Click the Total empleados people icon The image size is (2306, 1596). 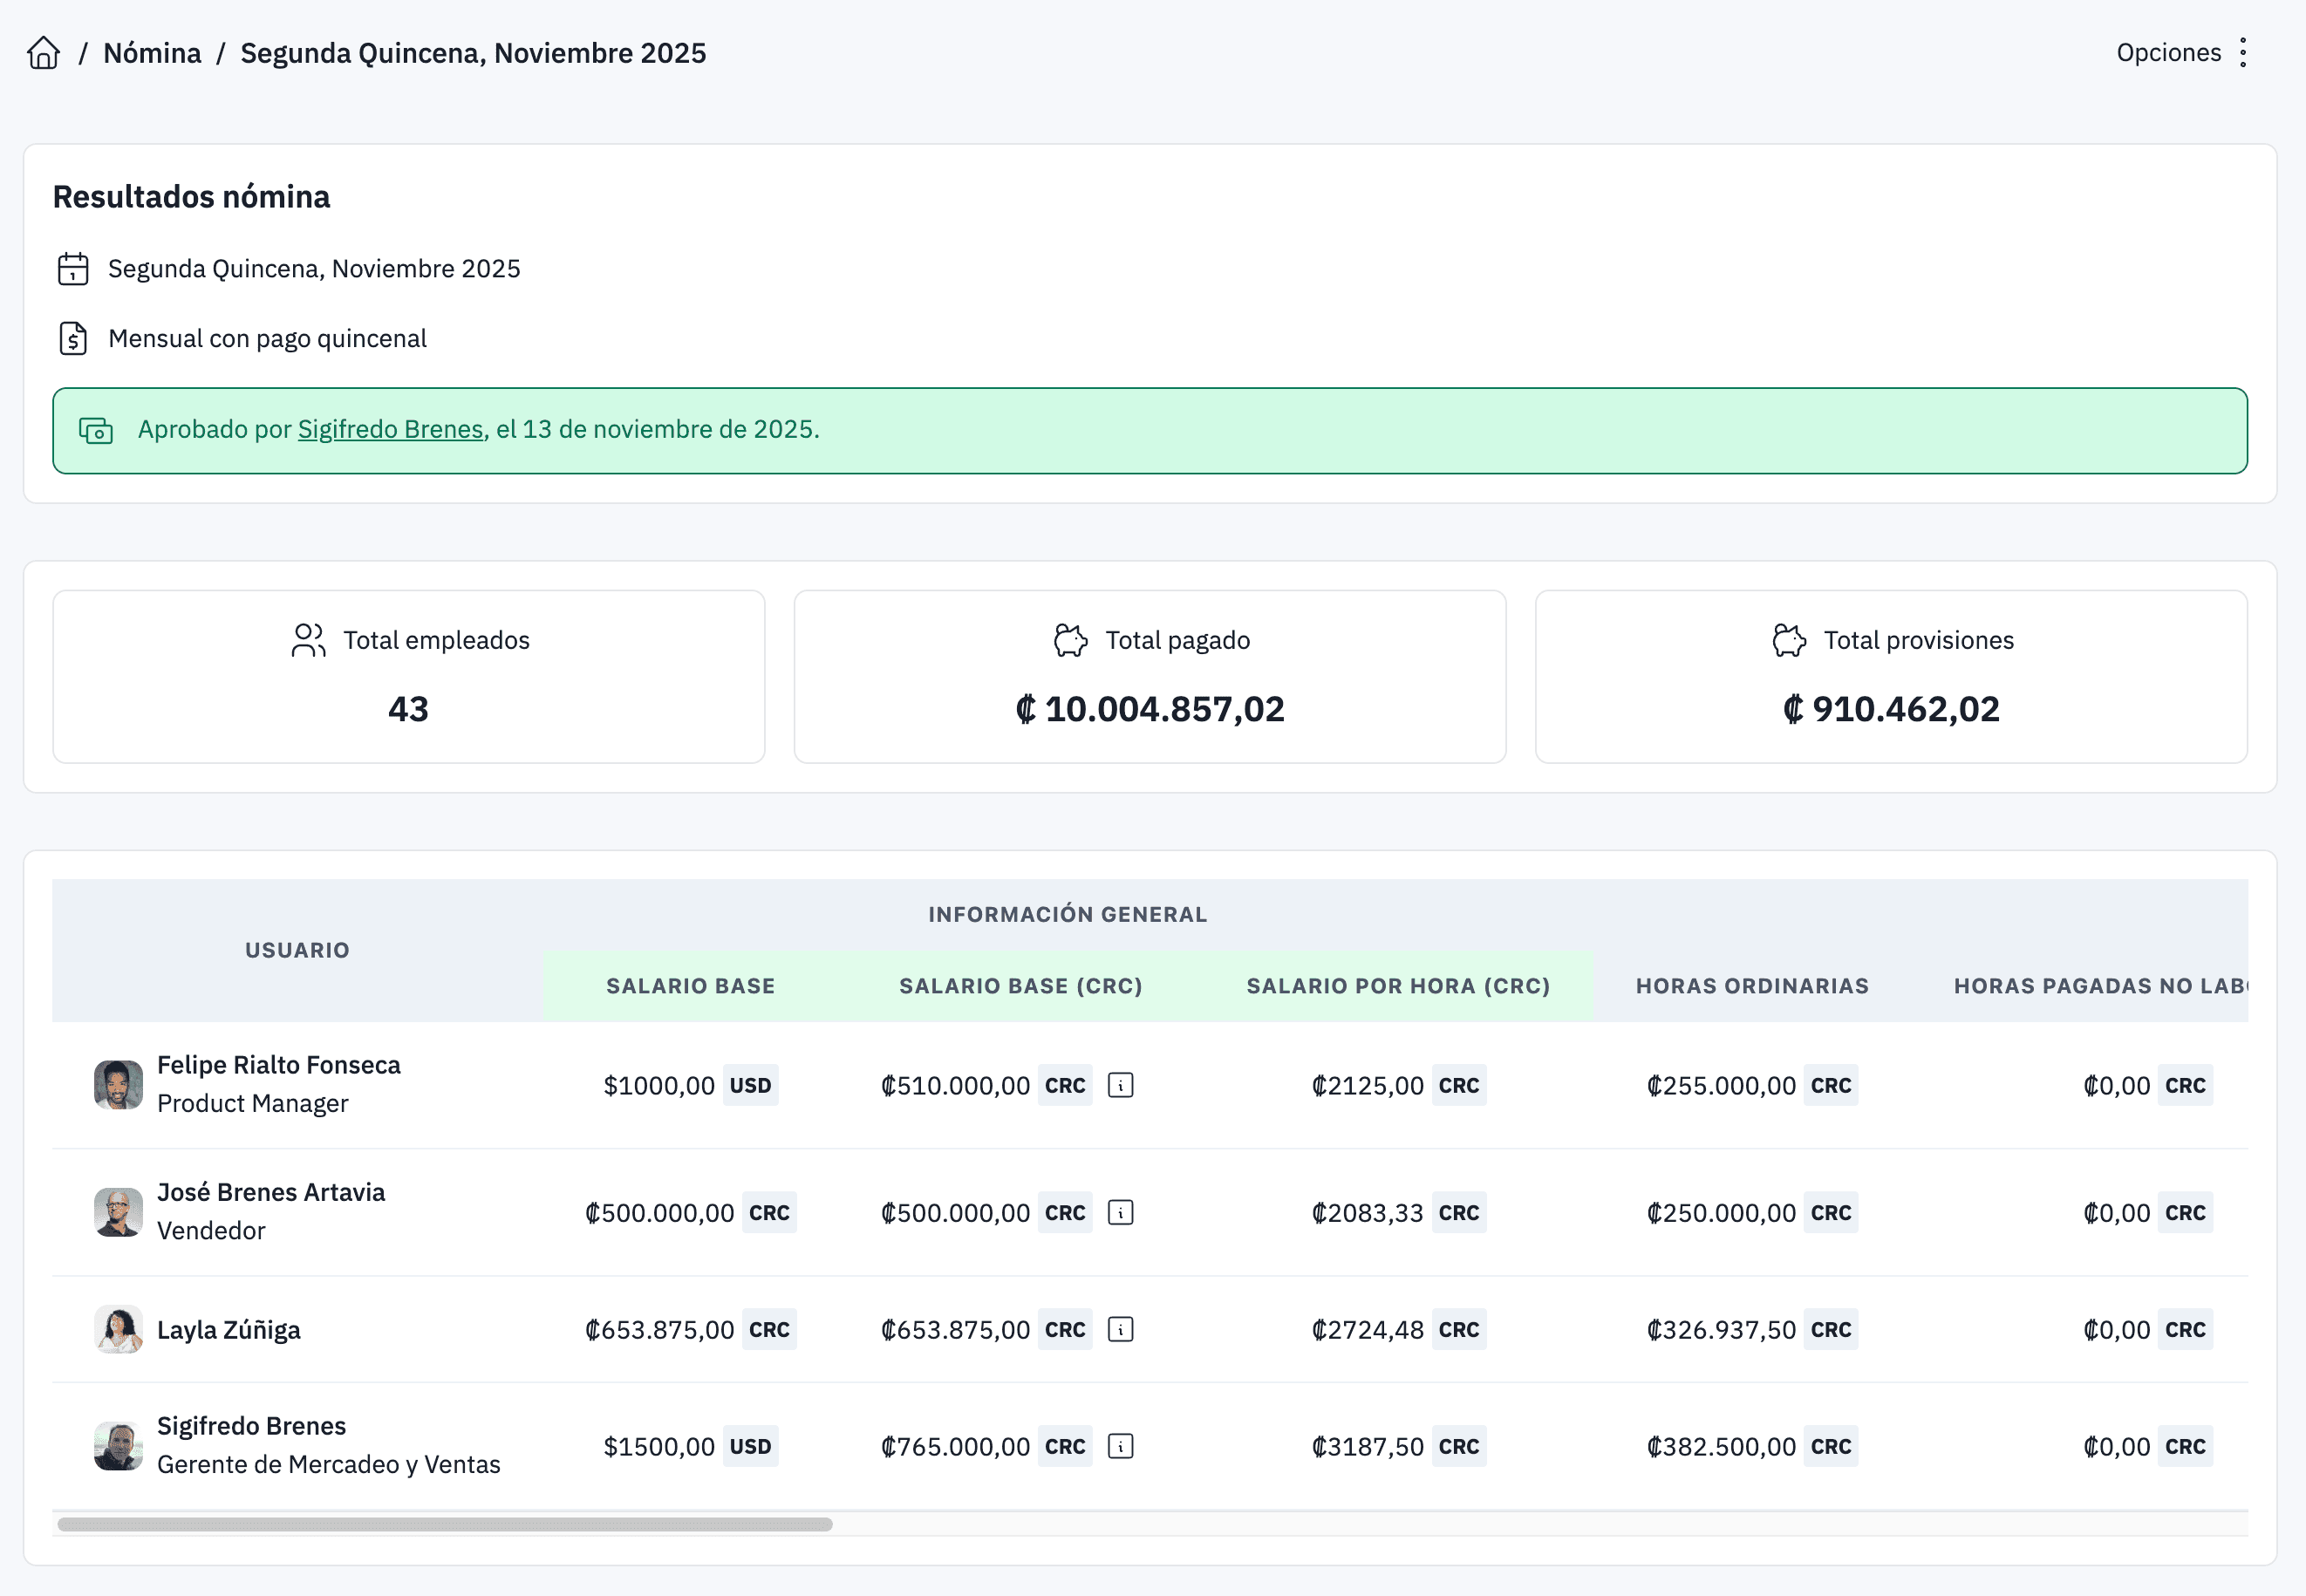point(308,640)
